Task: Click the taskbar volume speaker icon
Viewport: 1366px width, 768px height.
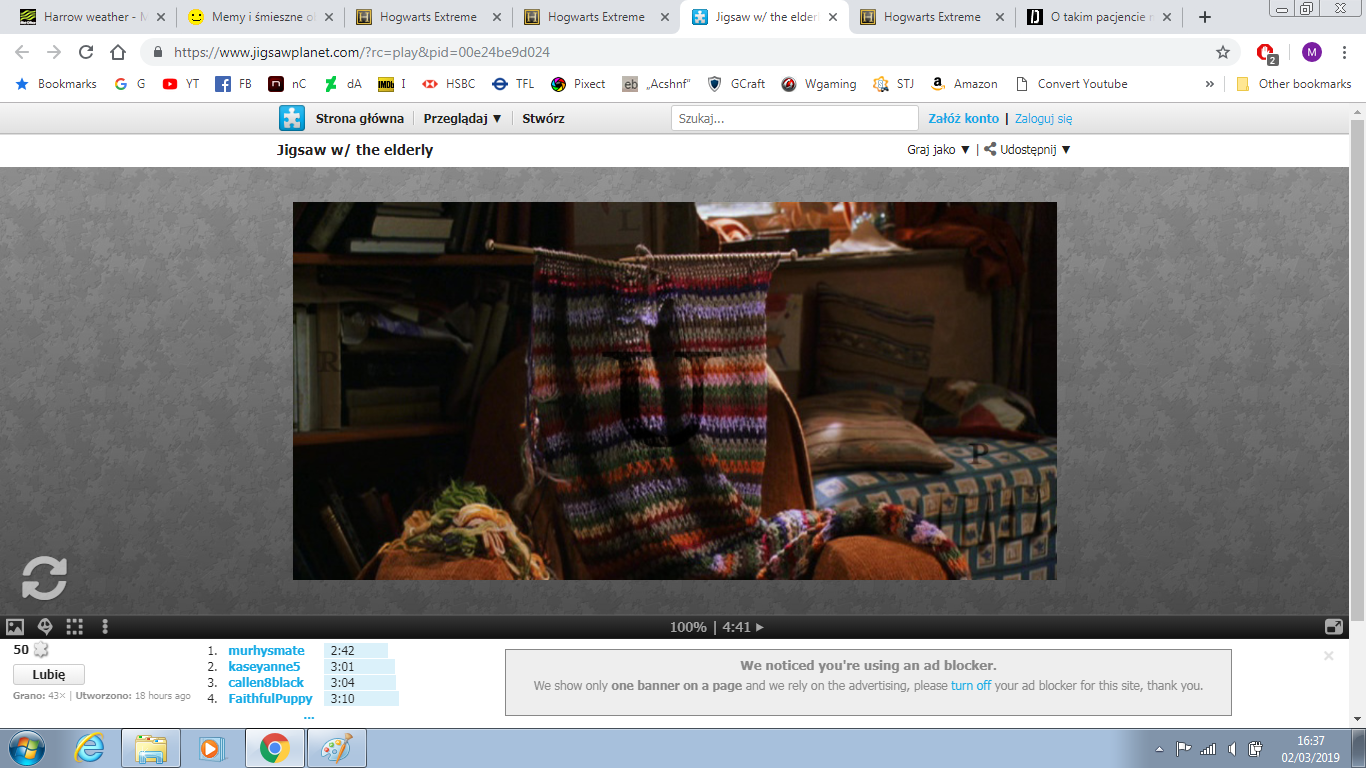Action: 1232,749
